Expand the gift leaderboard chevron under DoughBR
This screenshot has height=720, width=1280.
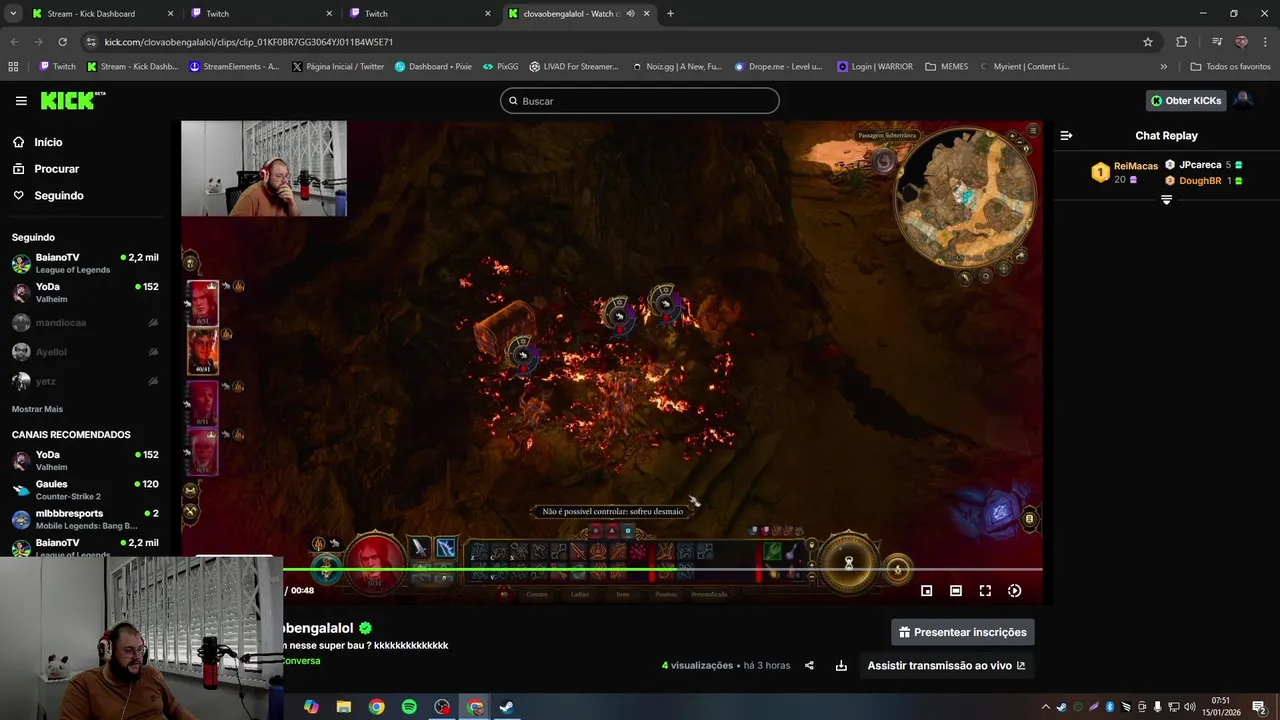1166,200
